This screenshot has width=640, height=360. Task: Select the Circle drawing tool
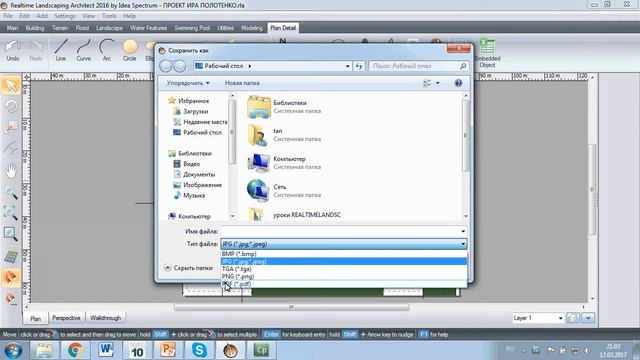coord(130,50)
